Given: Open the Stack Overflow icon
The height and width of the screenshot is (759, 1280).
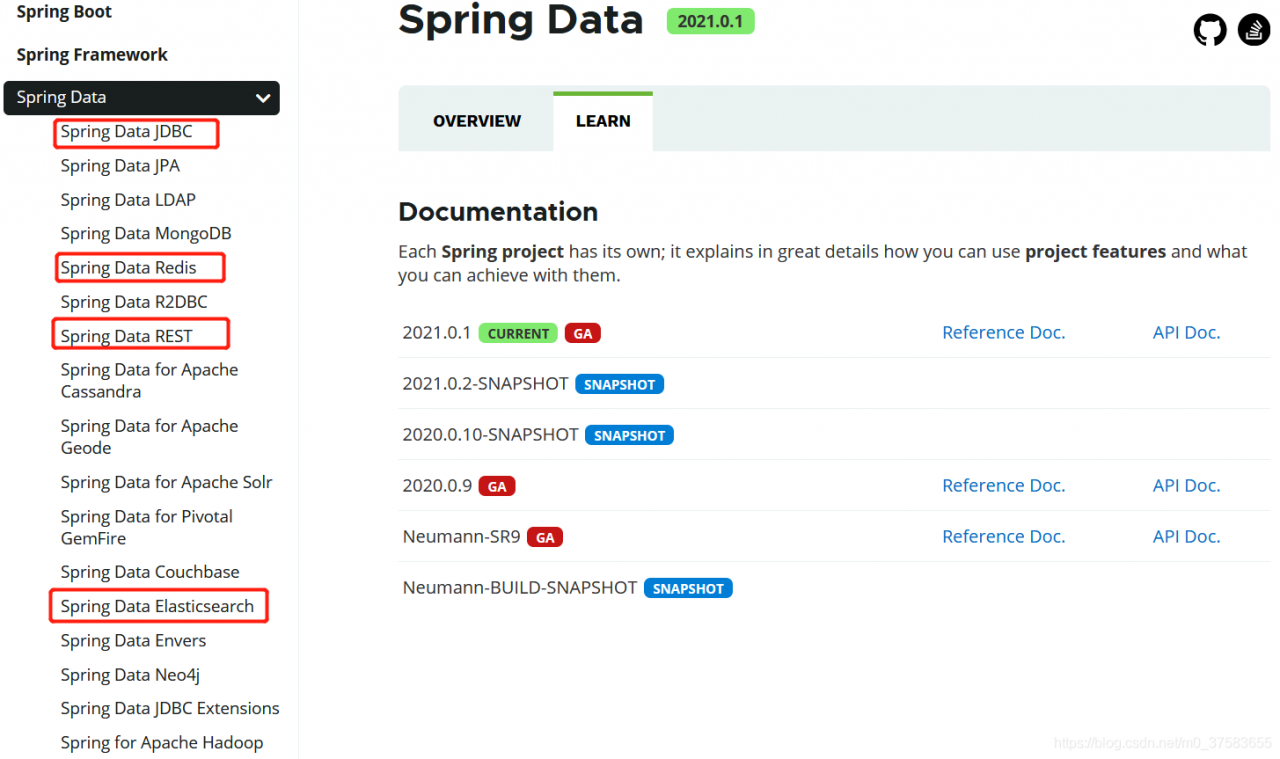Looking at the screenshot, I should tap(1254, 30).
